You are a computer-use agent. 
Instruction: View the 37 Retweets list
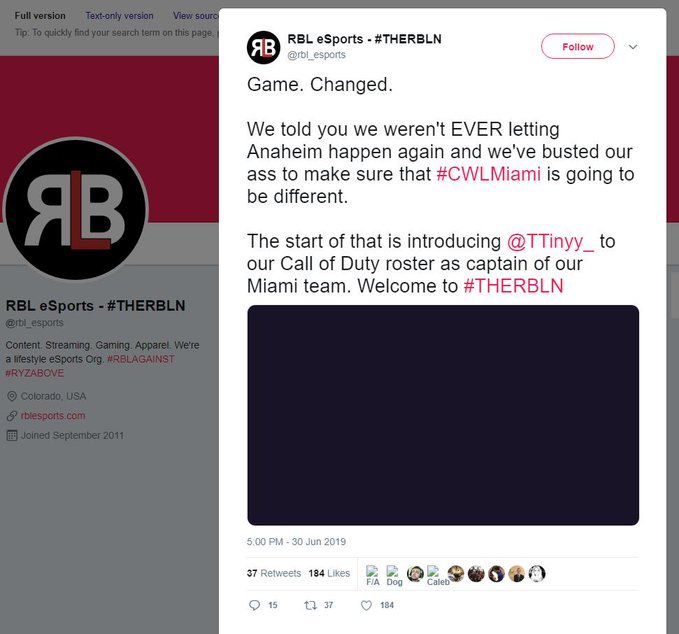click(274, 573)
